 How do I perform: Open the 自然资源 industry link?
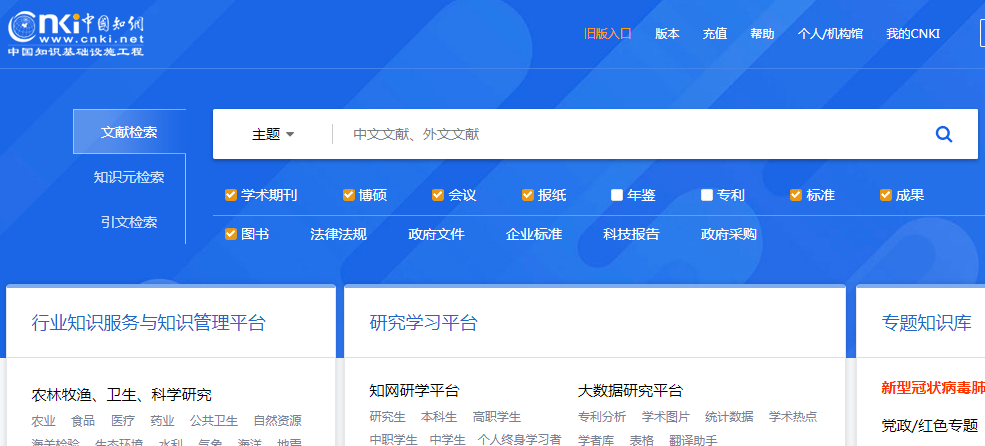(278, 421)
